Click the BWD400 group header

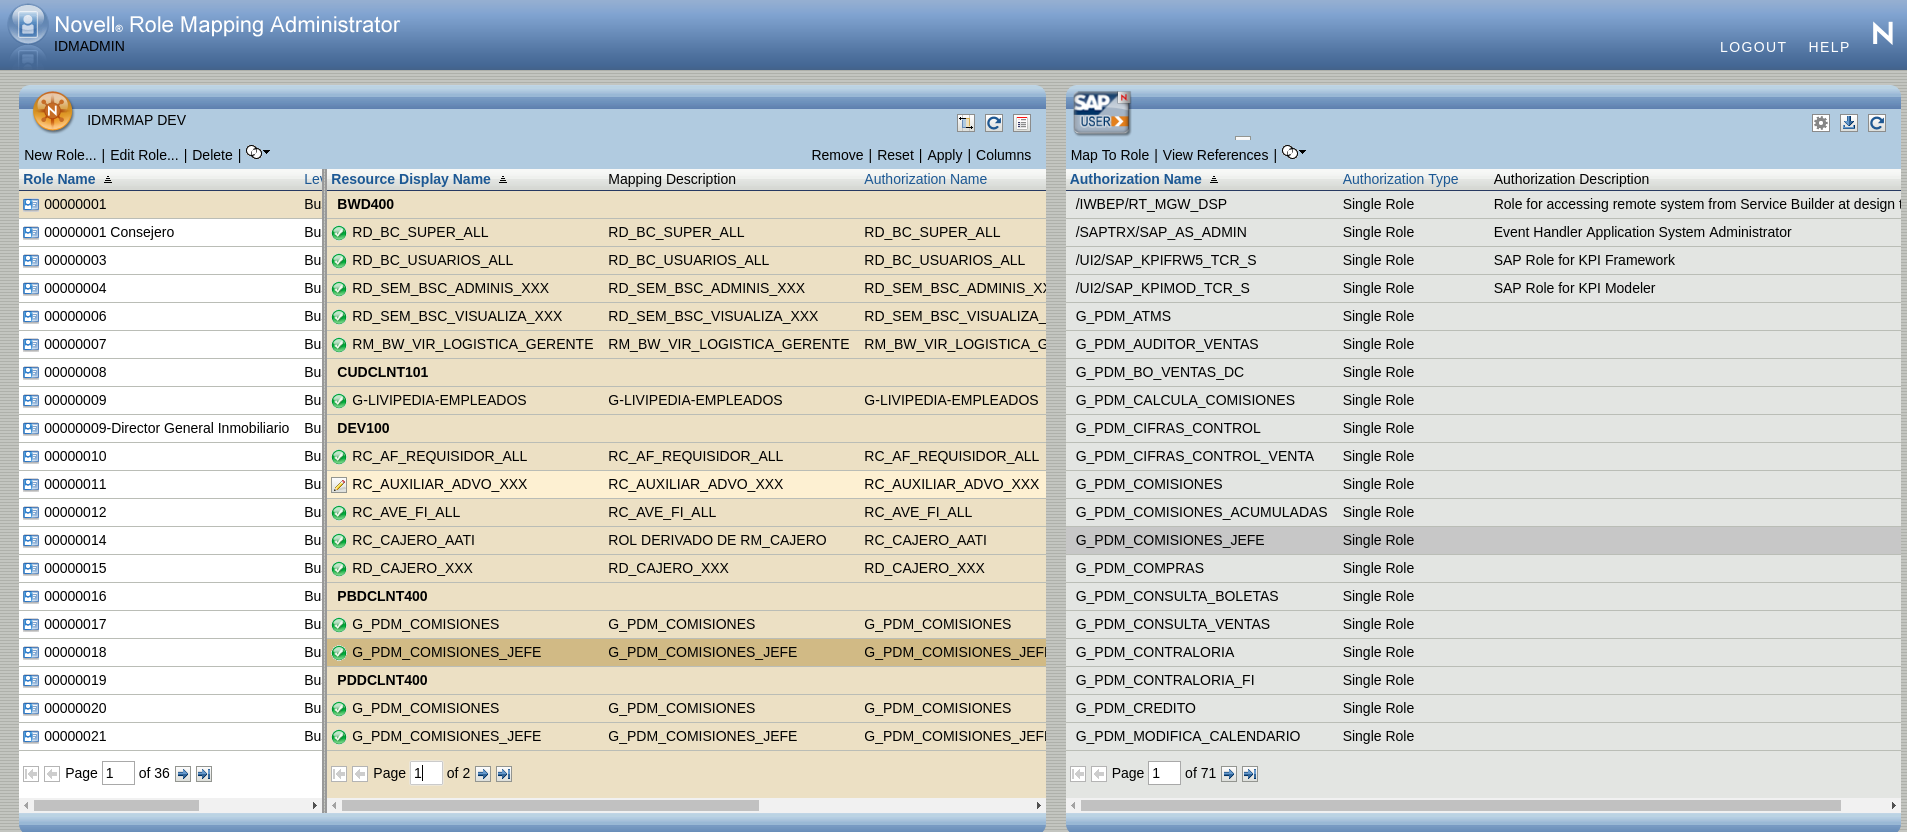coord(365,204)
